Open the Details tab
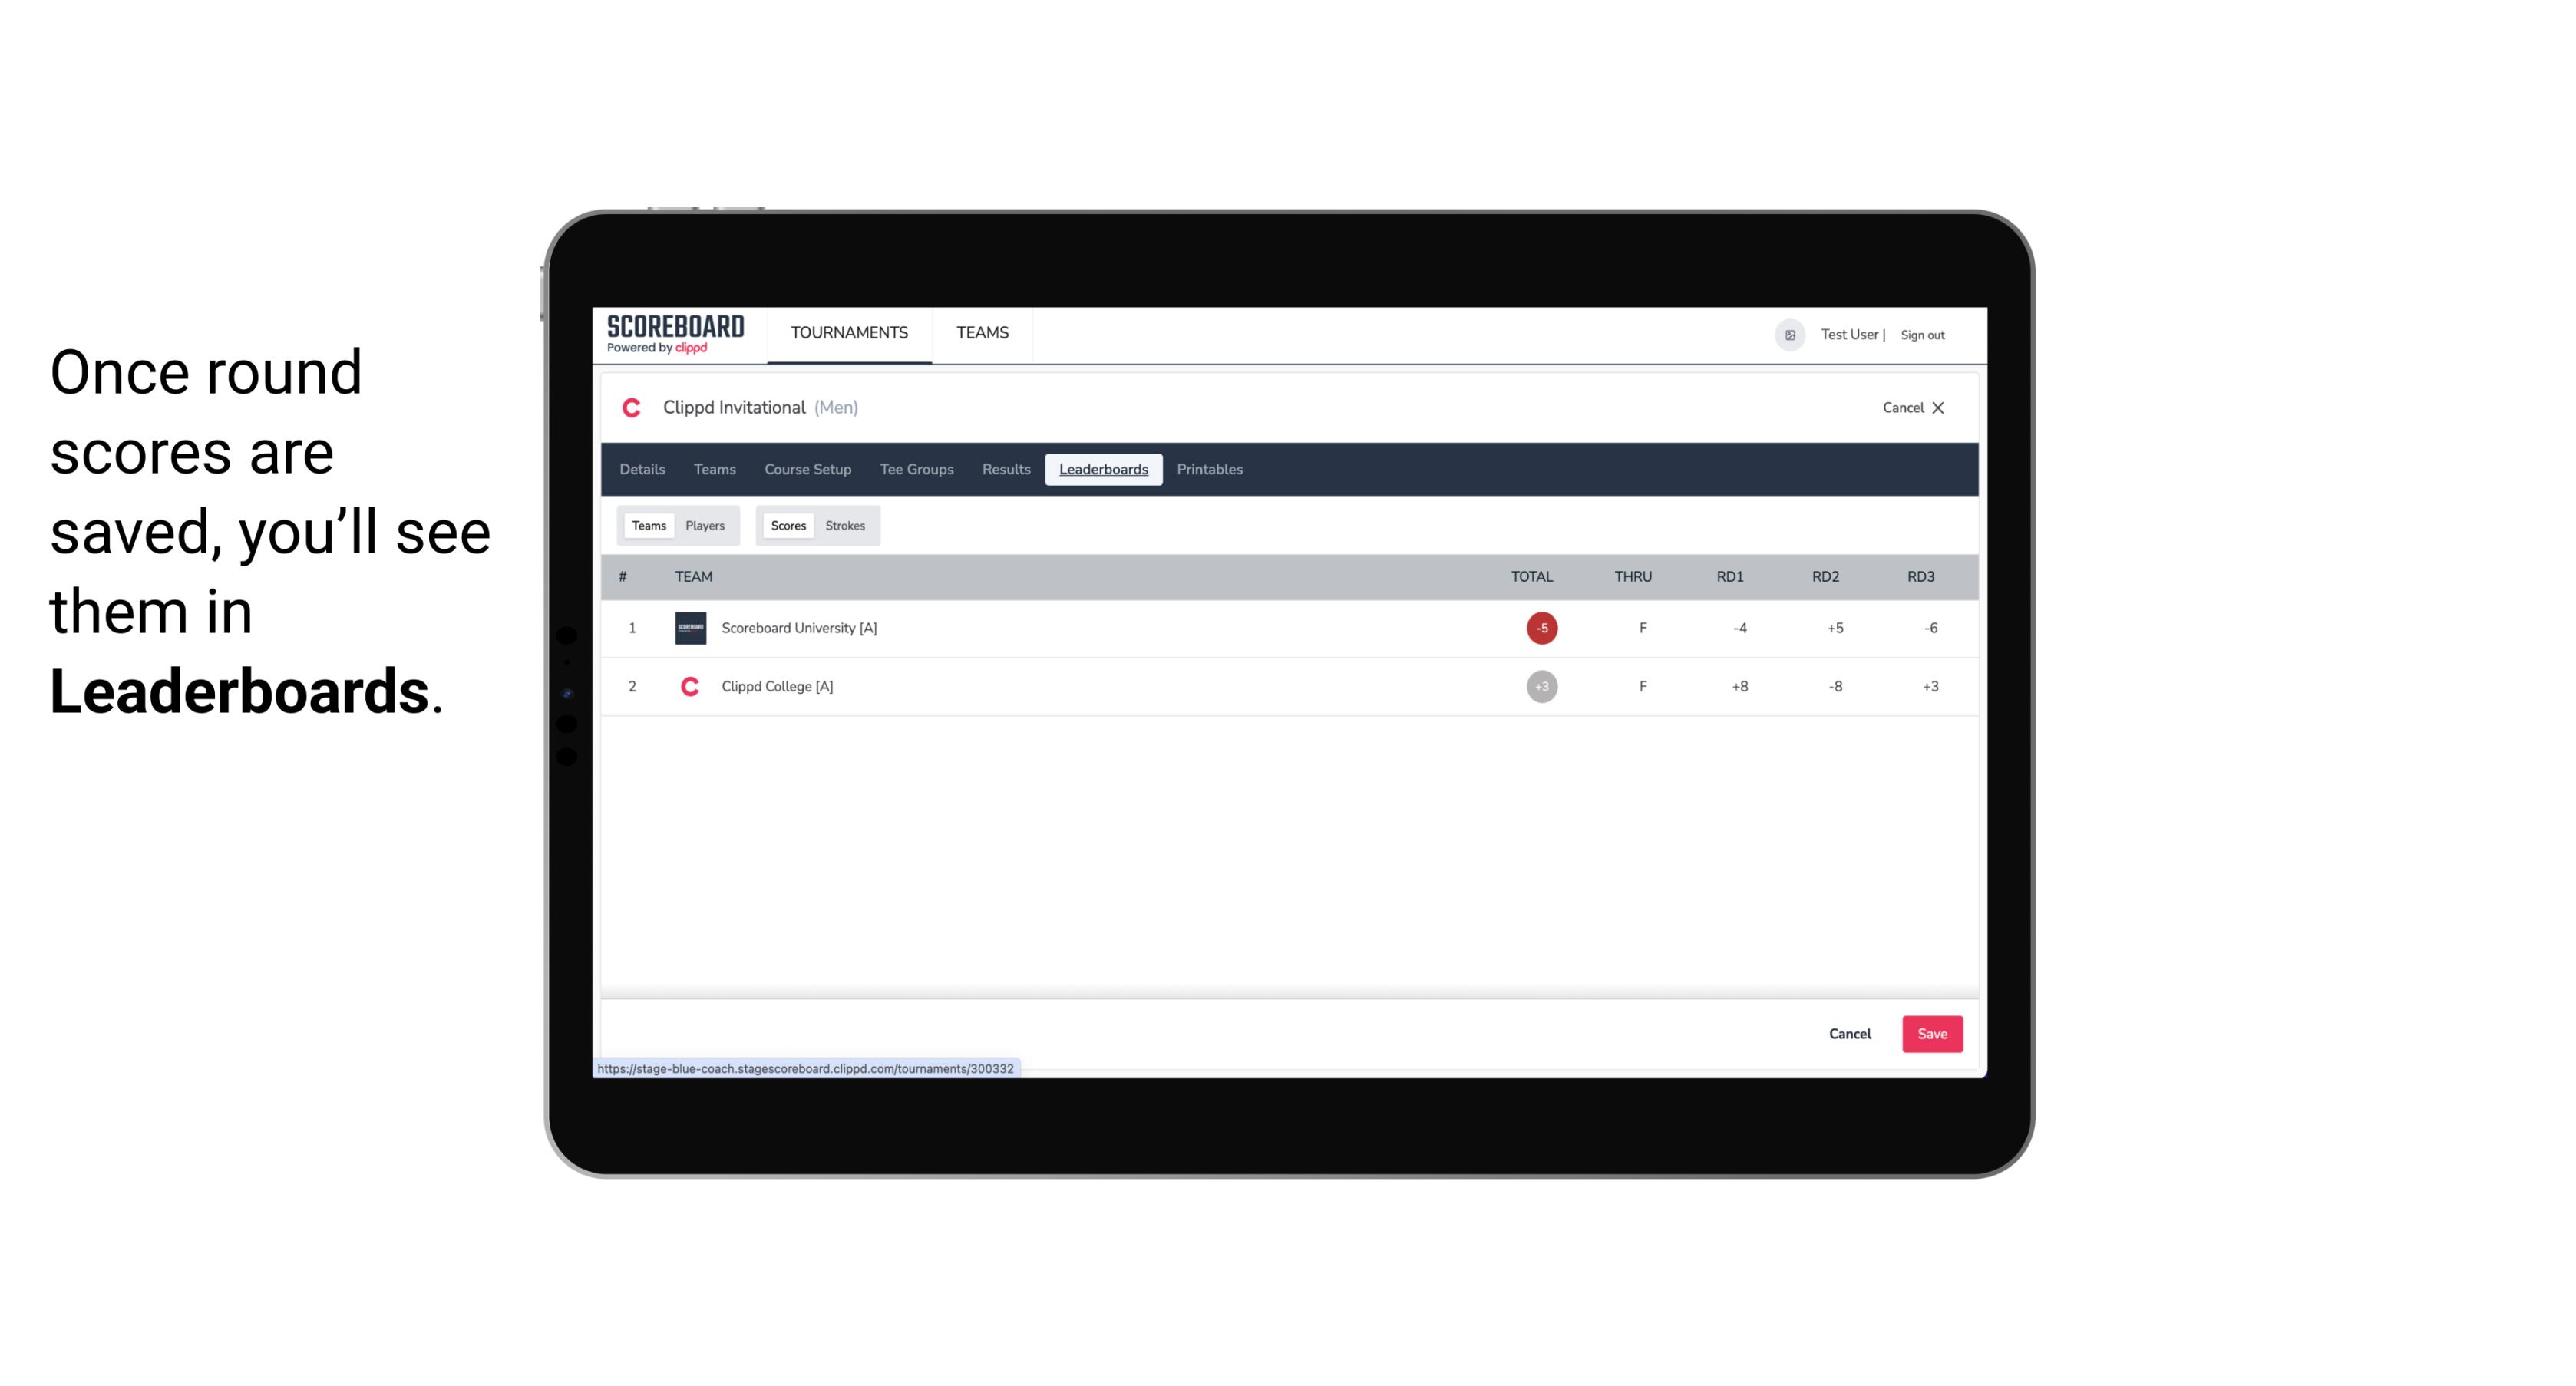This screenshot has width=2576, height=1386. (x=642, y=470)
